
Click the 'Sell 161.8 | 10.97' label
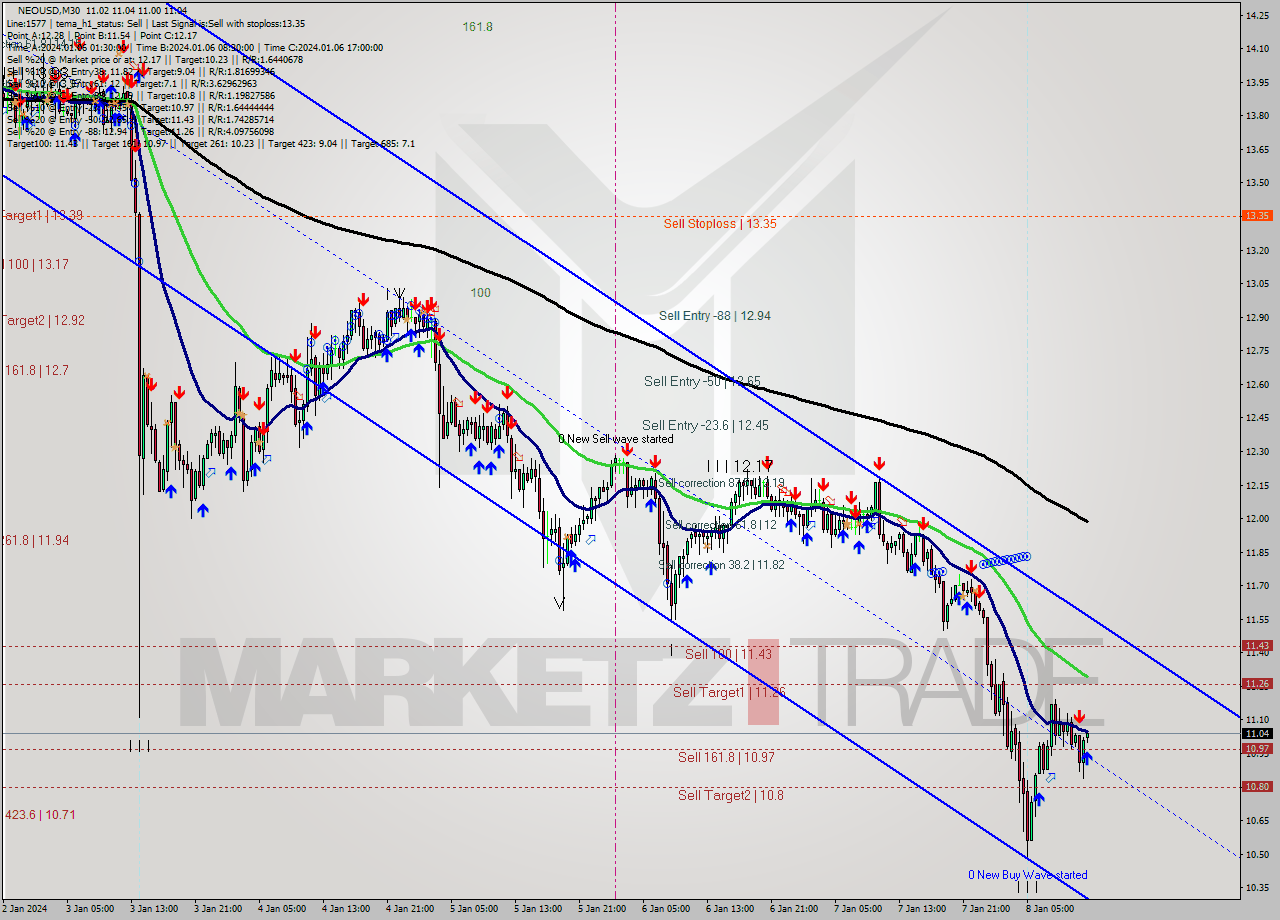(726, 757)
